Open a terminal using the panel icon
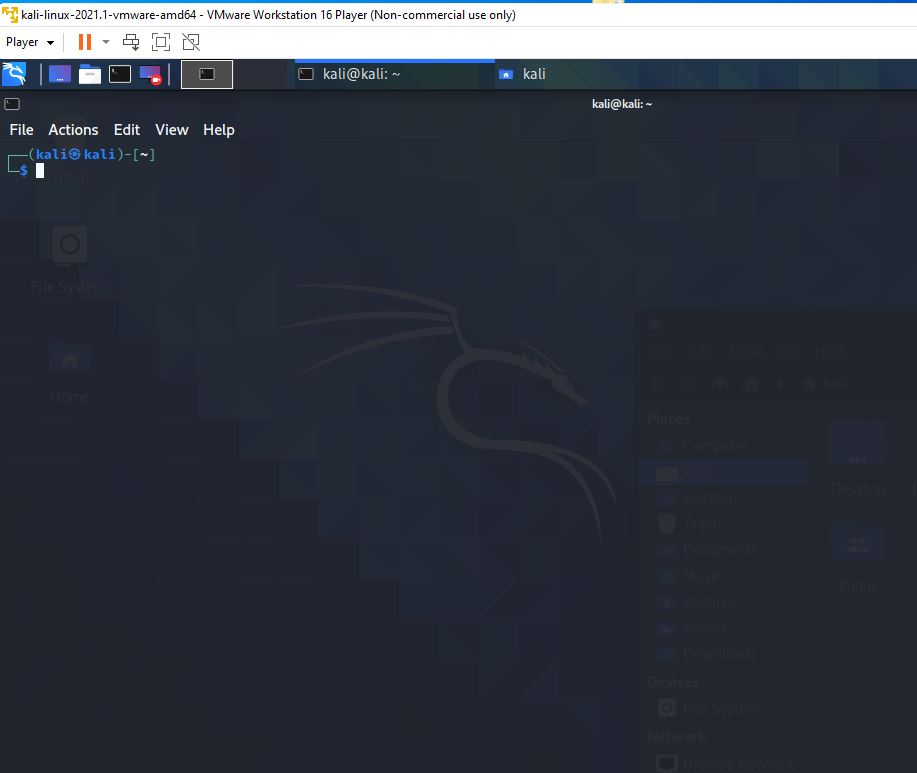Image resolution: width=917 pixels, height=773 pixels. 119,73
